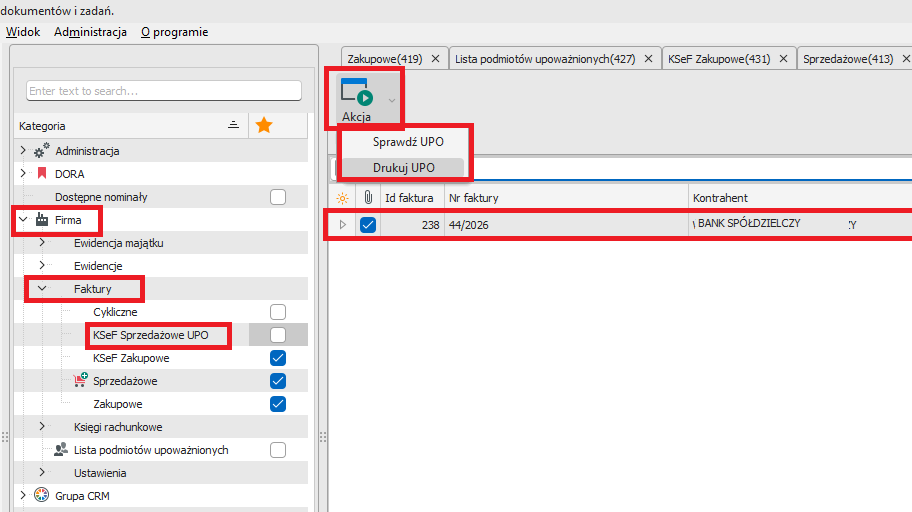Screen dimensions: 912x512
Task: Uncheck the KSeF Zakupowe checkbox
Action: coord(278,358)
